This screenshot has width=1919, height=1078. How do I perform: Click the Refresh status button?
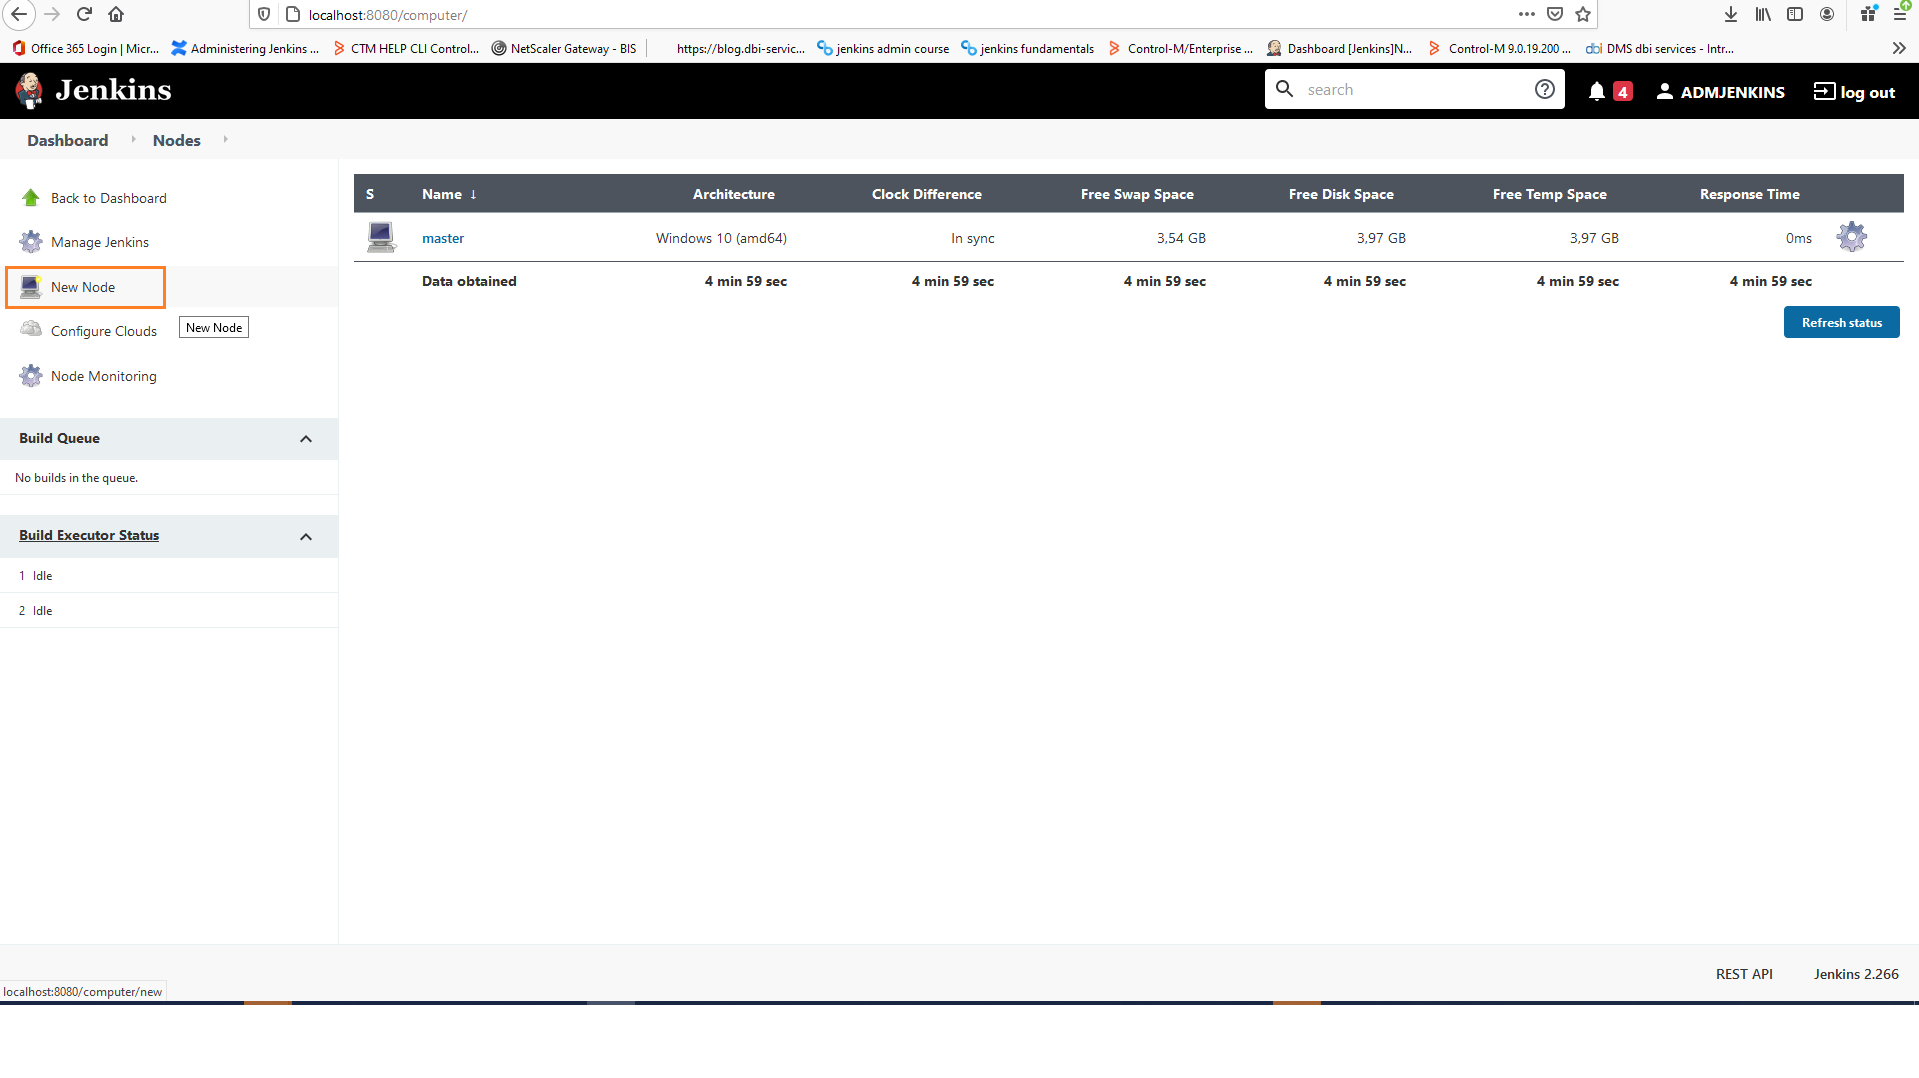[x=1841, y=322]
